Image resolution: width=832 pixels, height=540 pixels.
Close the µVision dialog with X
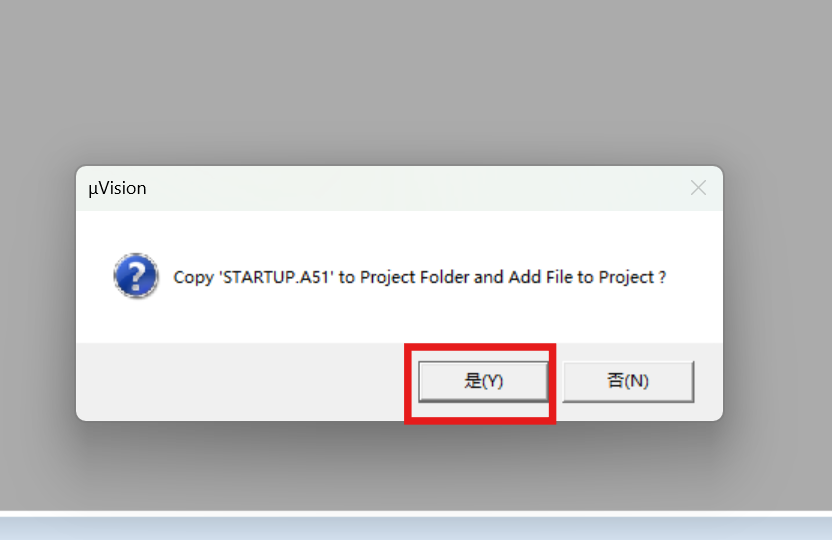pyautogui.click(x=698, y=188)
